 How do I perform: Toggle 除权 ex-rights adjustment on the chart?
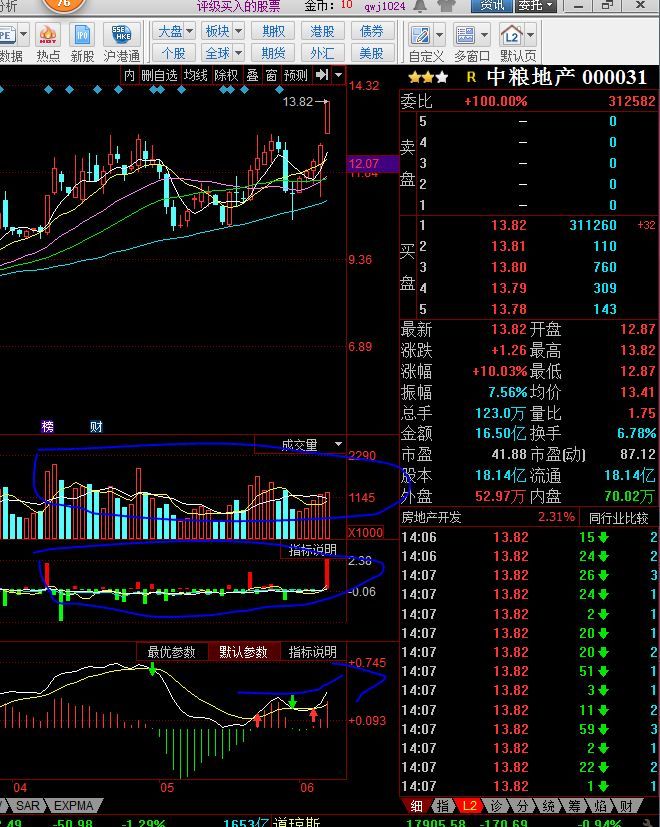226,75
